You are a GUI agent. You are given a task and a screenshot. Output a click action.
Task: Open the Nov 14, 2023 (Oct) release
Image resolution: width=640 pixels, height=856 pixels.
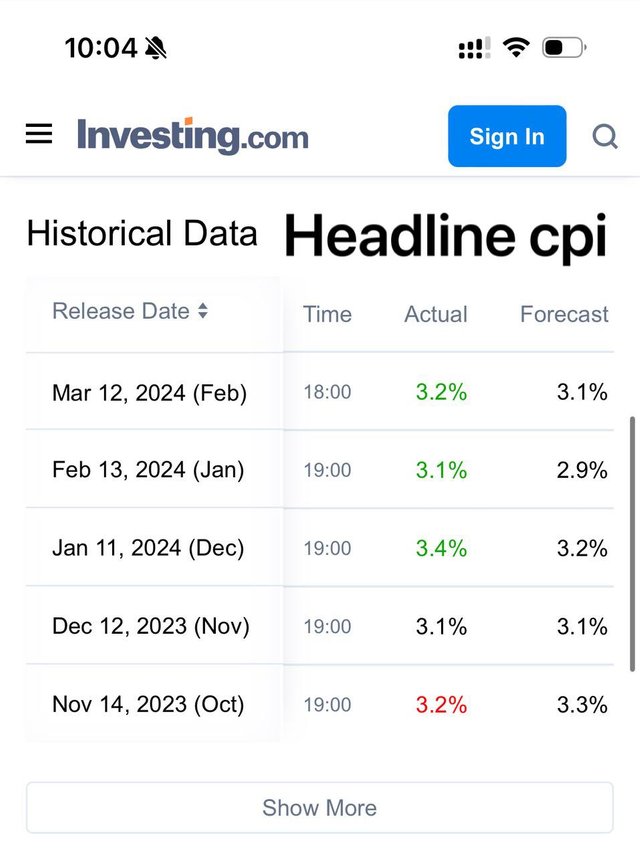pyautogui.click(x=148, y=704)
